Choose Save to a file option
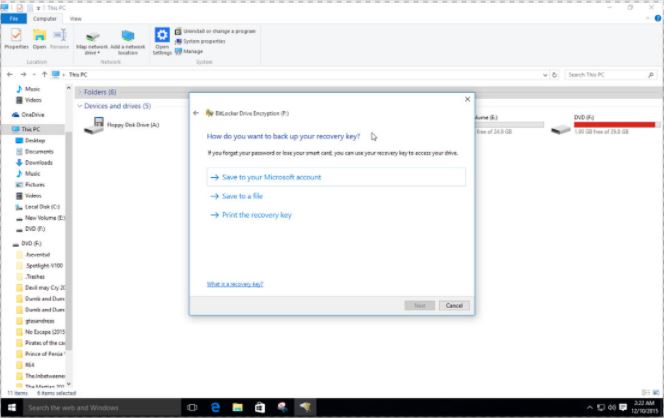Image resolution: width=664 pixels, height=418 pixels. (x=237, y=196)
